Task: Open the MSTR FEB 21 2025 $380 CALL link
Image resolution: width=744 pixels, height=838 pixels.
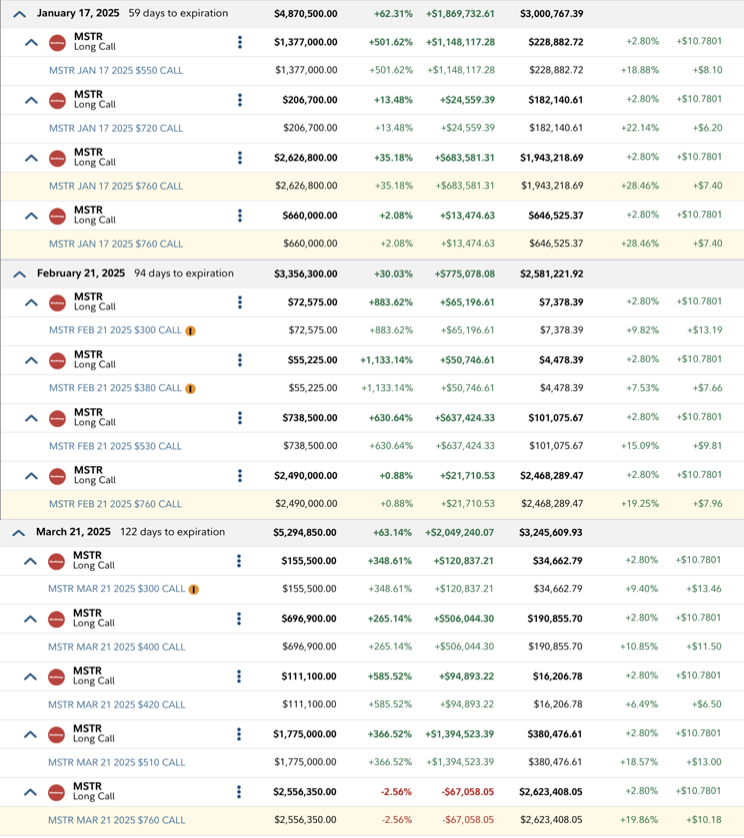Action: [x=115, y=388]
